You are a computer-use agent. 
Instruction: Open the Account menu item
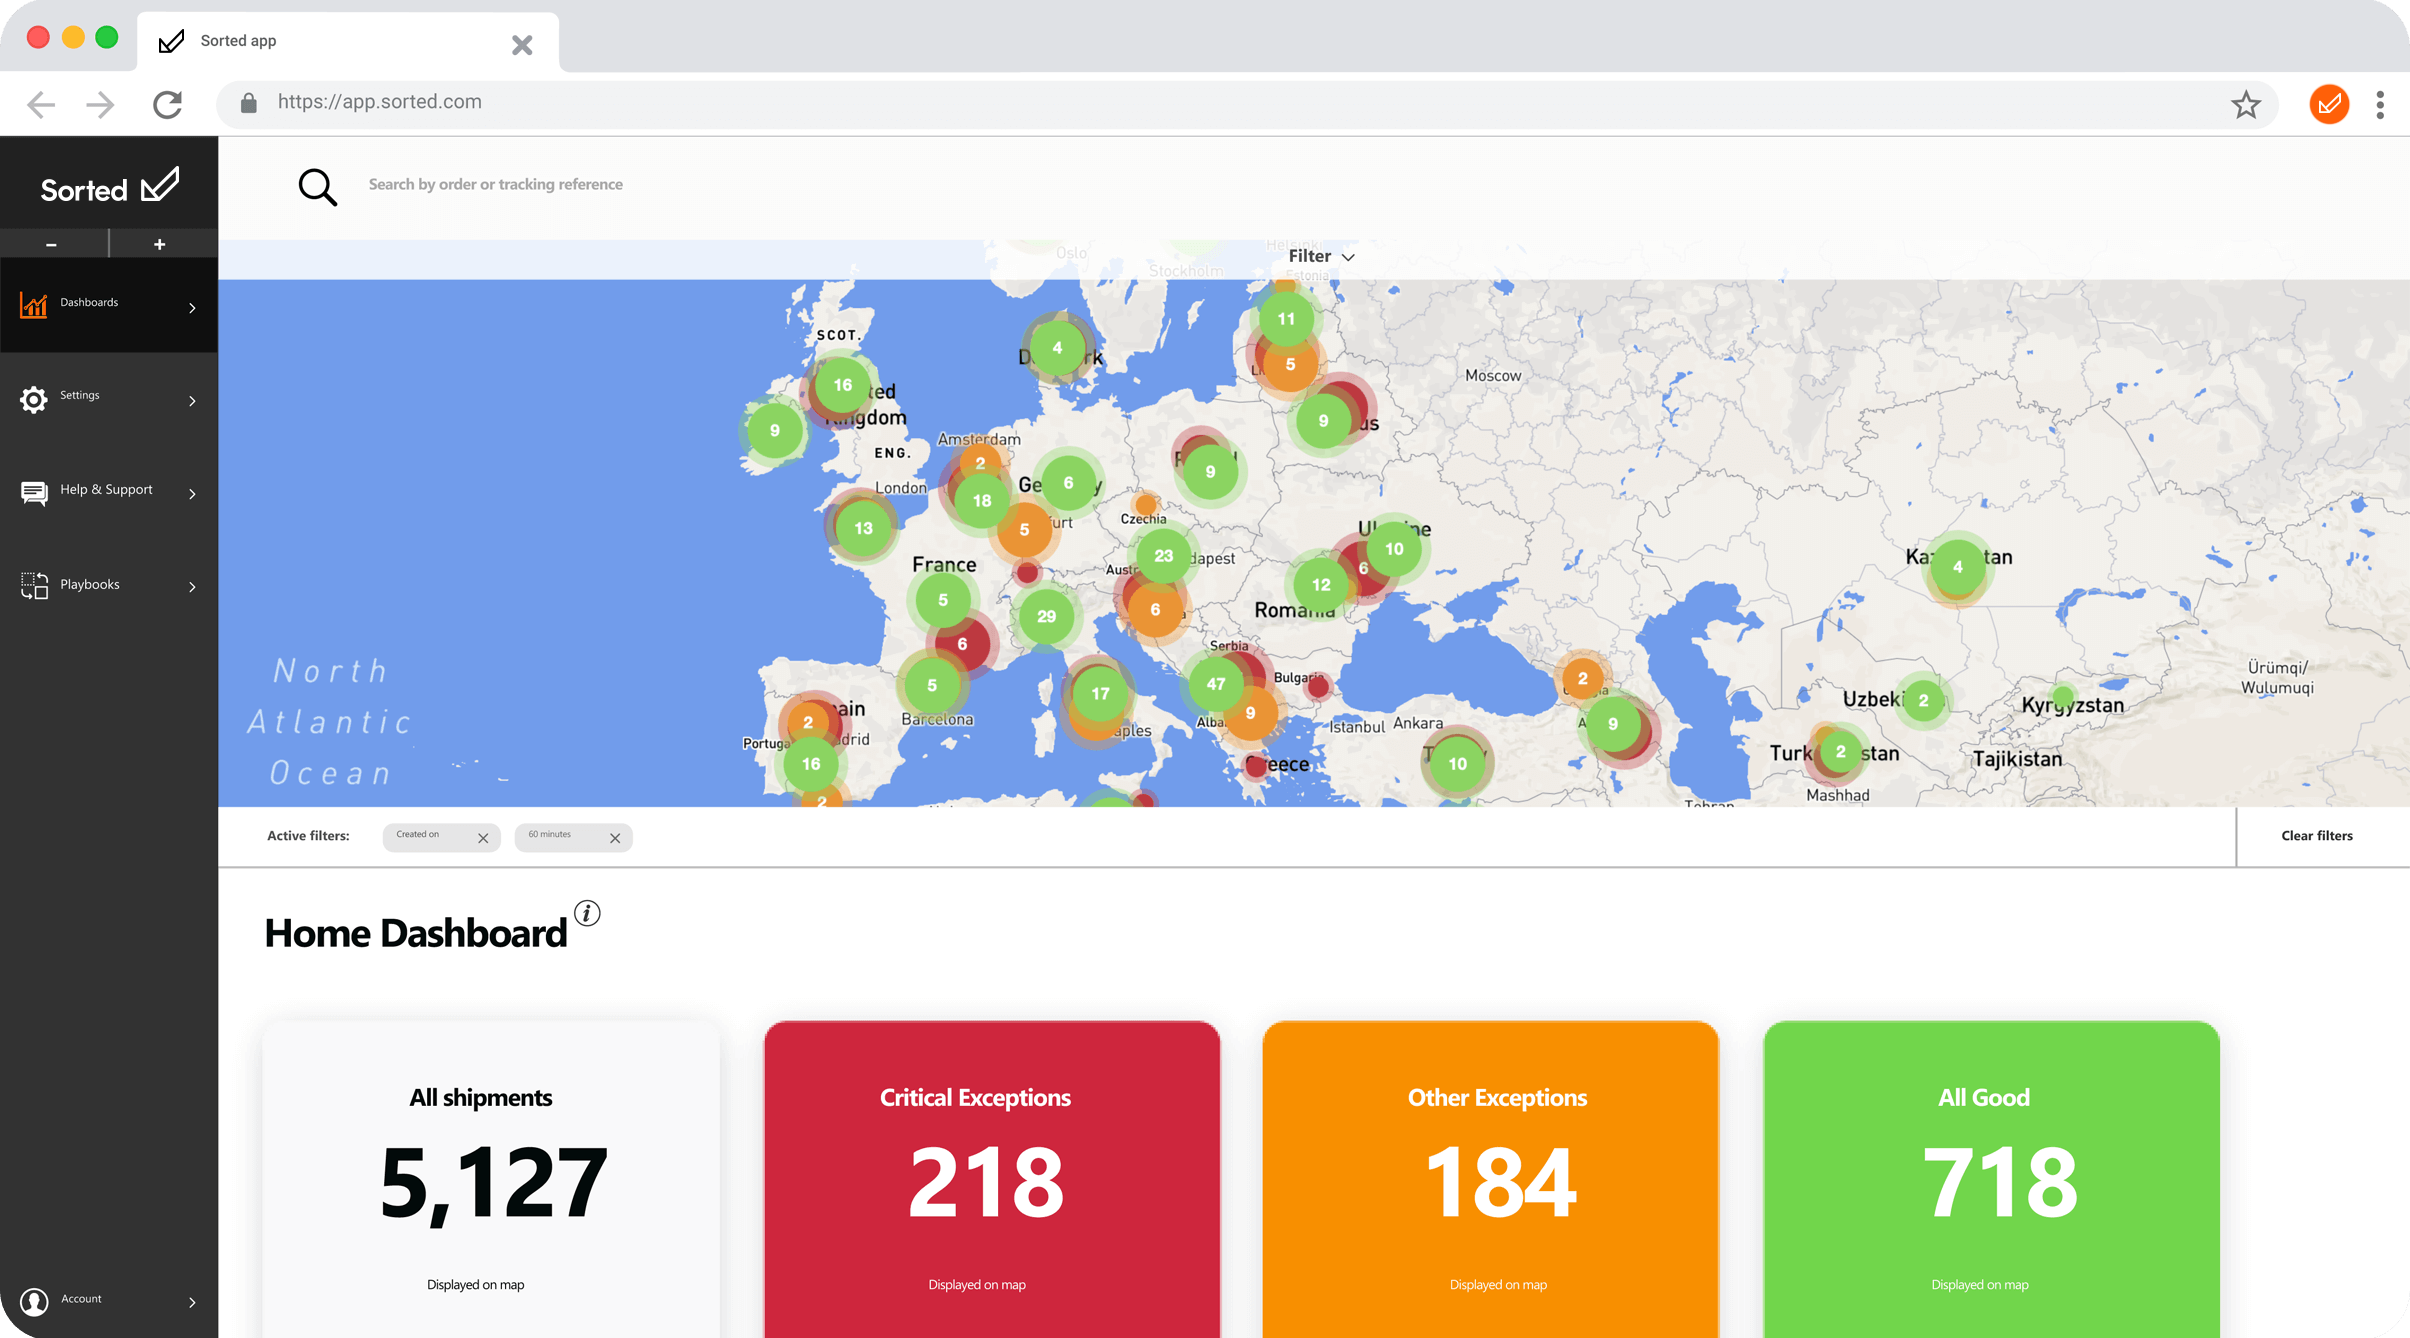pos(109,1301)
